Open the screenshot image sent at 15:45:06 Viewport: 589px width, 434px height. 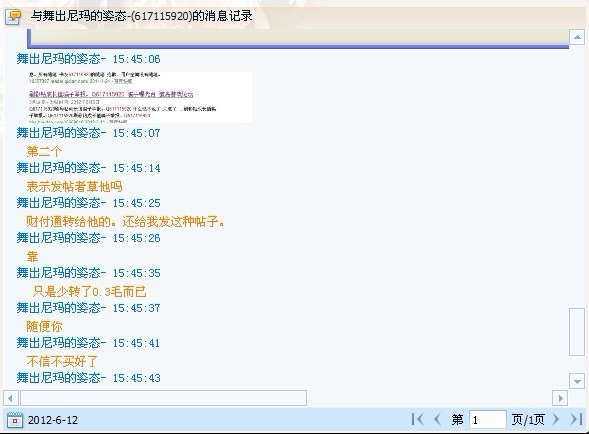pyautogui.click(x=139, y=97)
